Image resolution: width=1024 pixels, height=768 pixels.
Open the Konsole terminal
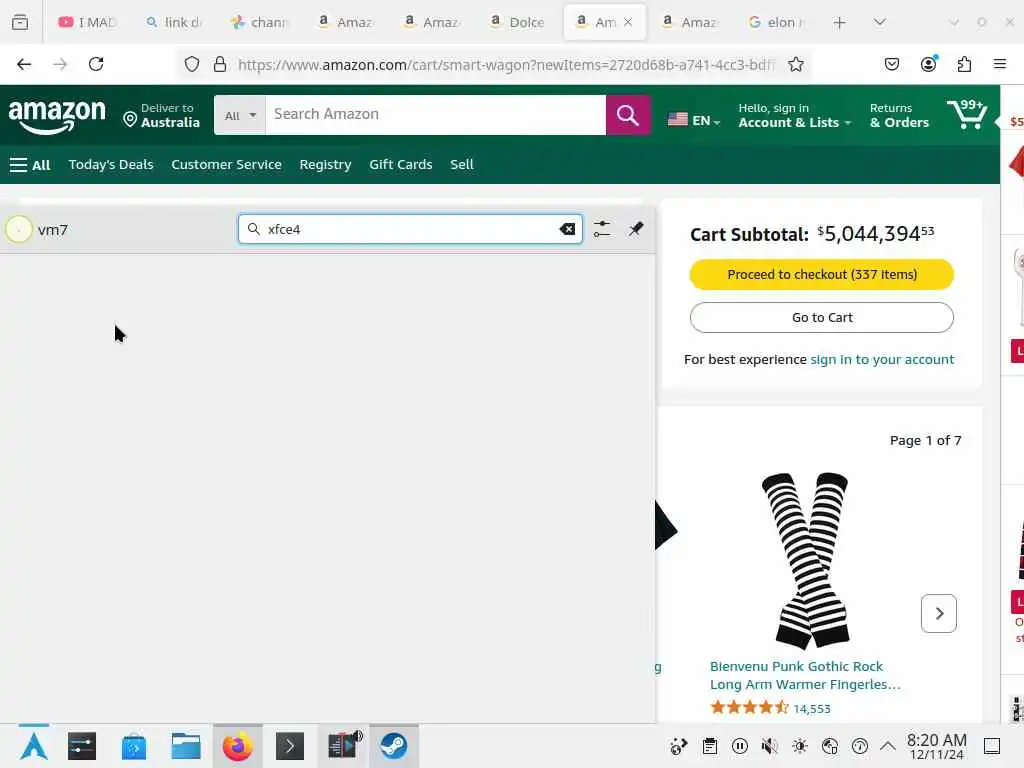coord(290,746)
